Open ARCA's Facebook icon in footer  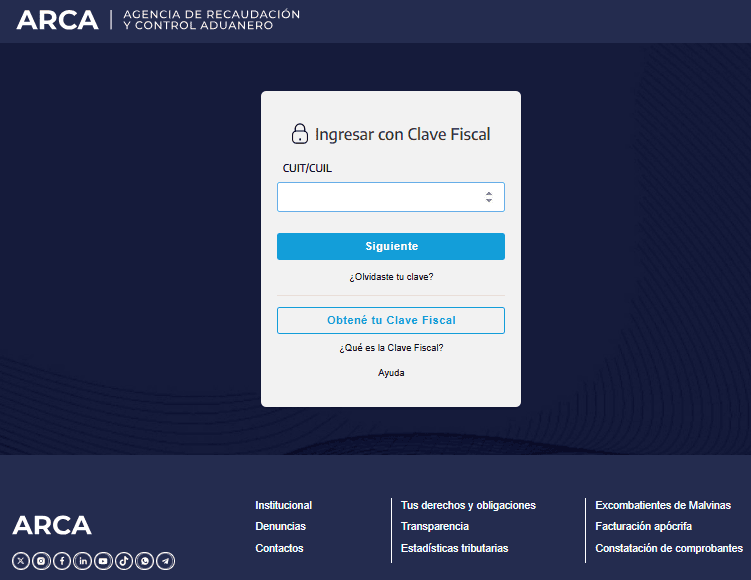62,561
